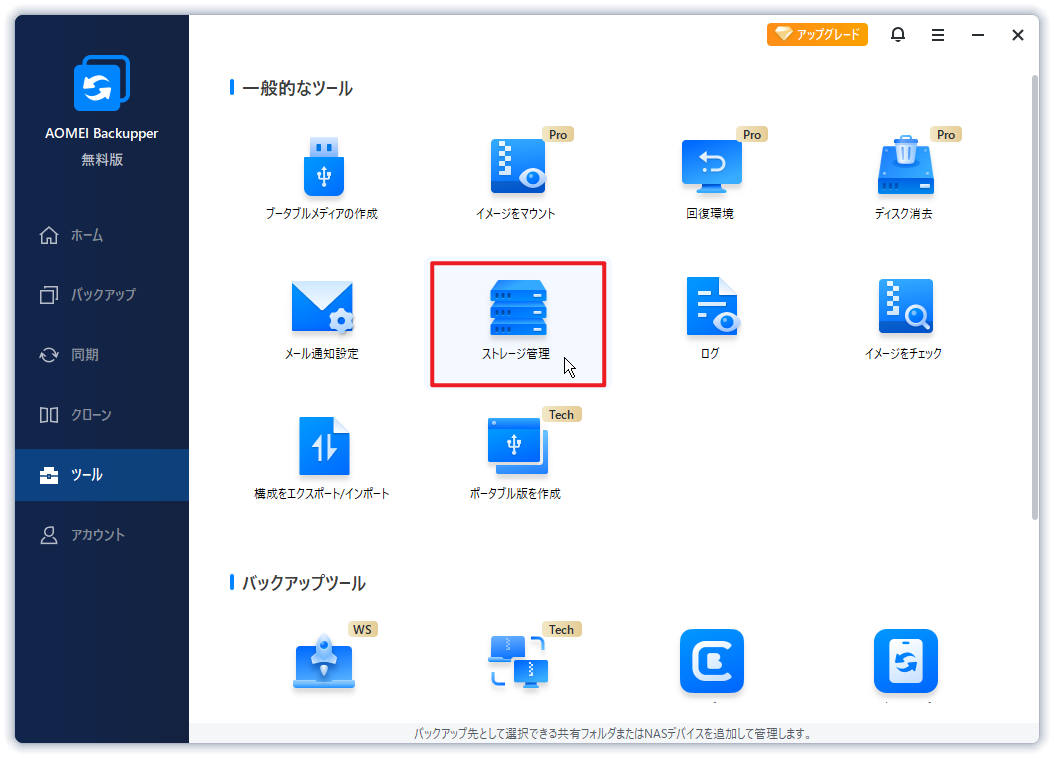Open the イメージをマウント tool

516,178
